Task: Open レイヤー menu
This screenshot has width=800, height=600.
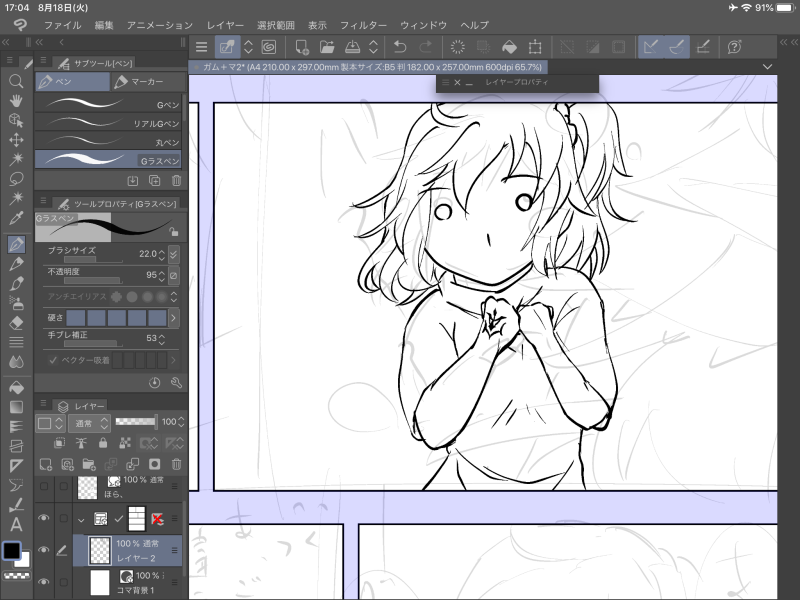Action: click(x=225, y=25)
